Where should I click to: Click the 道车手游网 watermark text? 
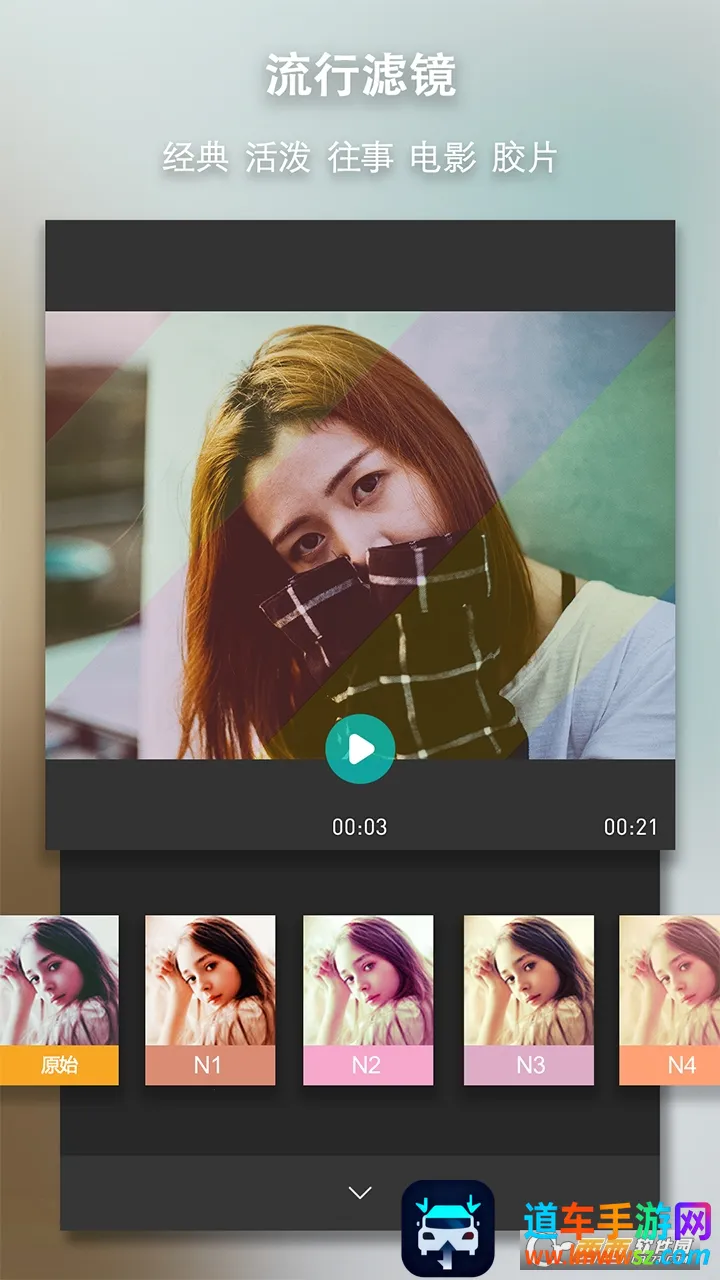pos(615,1222)
